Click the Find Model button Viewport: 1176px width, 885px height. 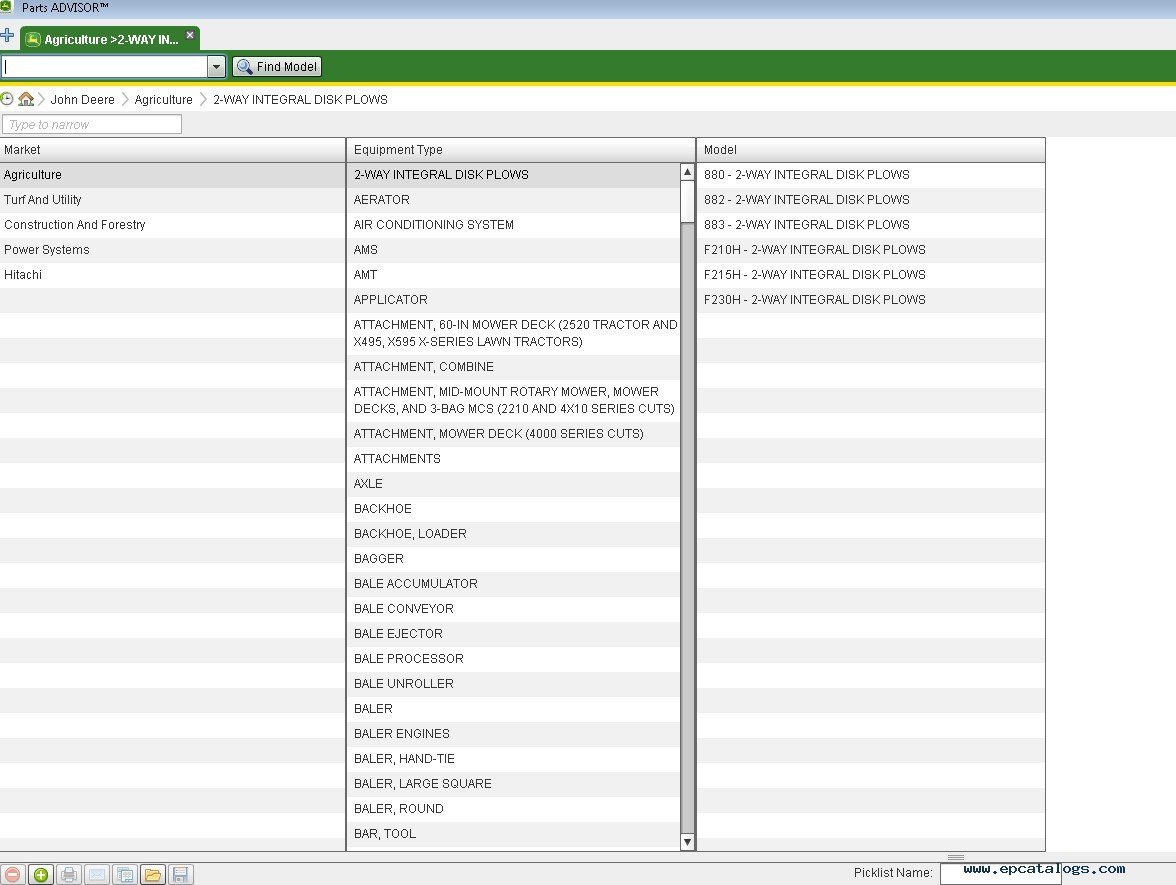pyautogui.click(x=276, y=66)
